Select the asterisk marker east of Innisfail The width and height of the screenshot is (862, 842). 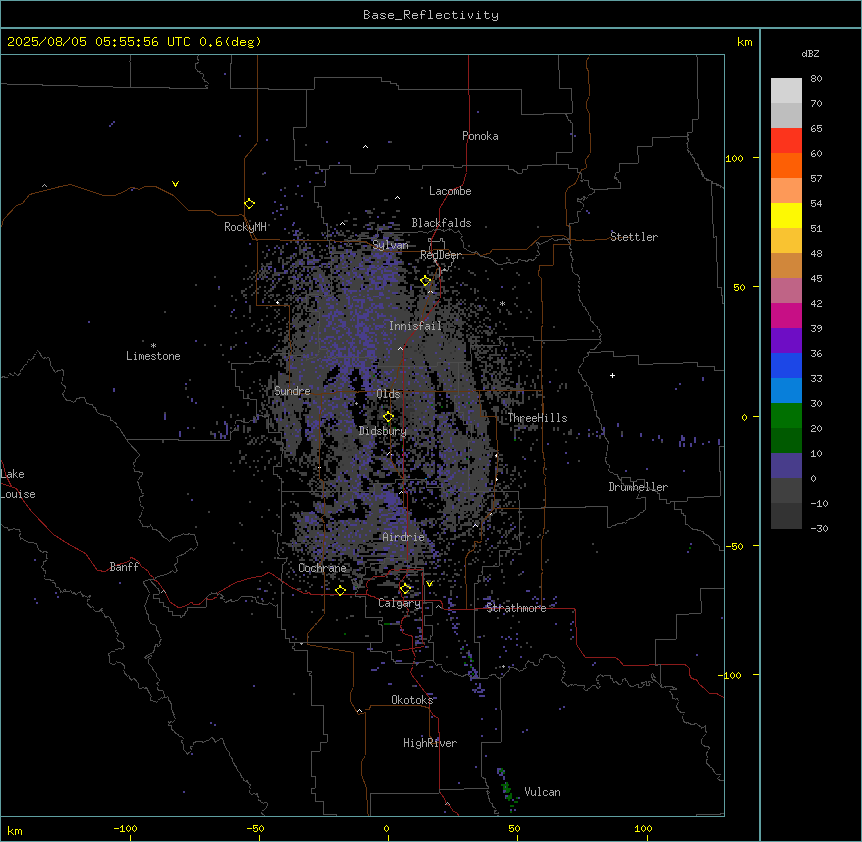tap(502, 304)
